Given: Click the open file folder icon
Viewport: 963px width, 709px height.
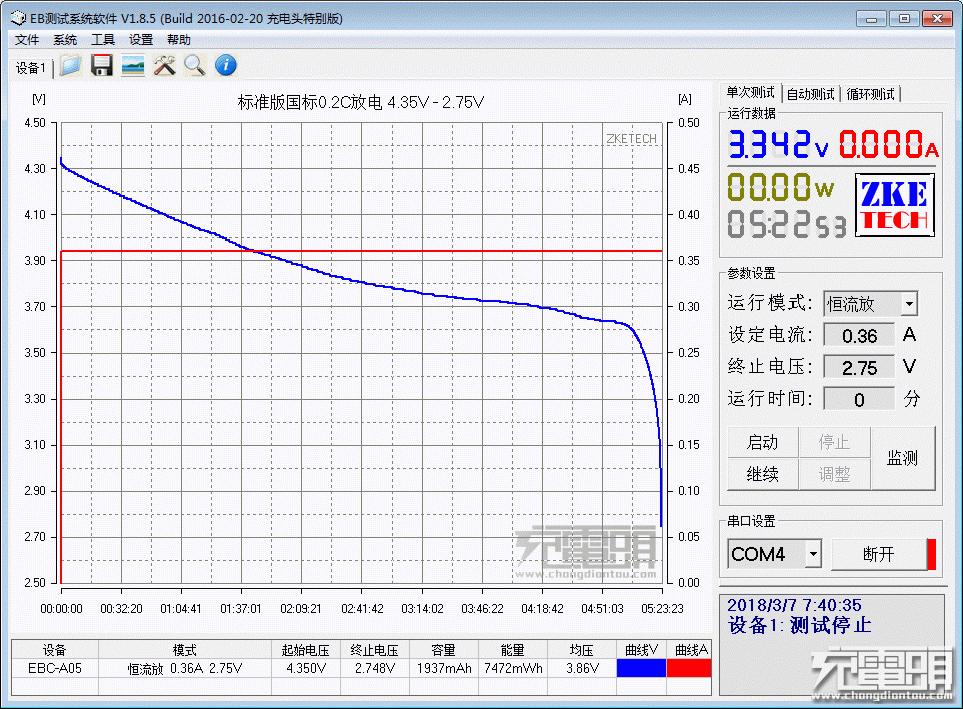Looking at the screenshot, I should coord(70,66).
